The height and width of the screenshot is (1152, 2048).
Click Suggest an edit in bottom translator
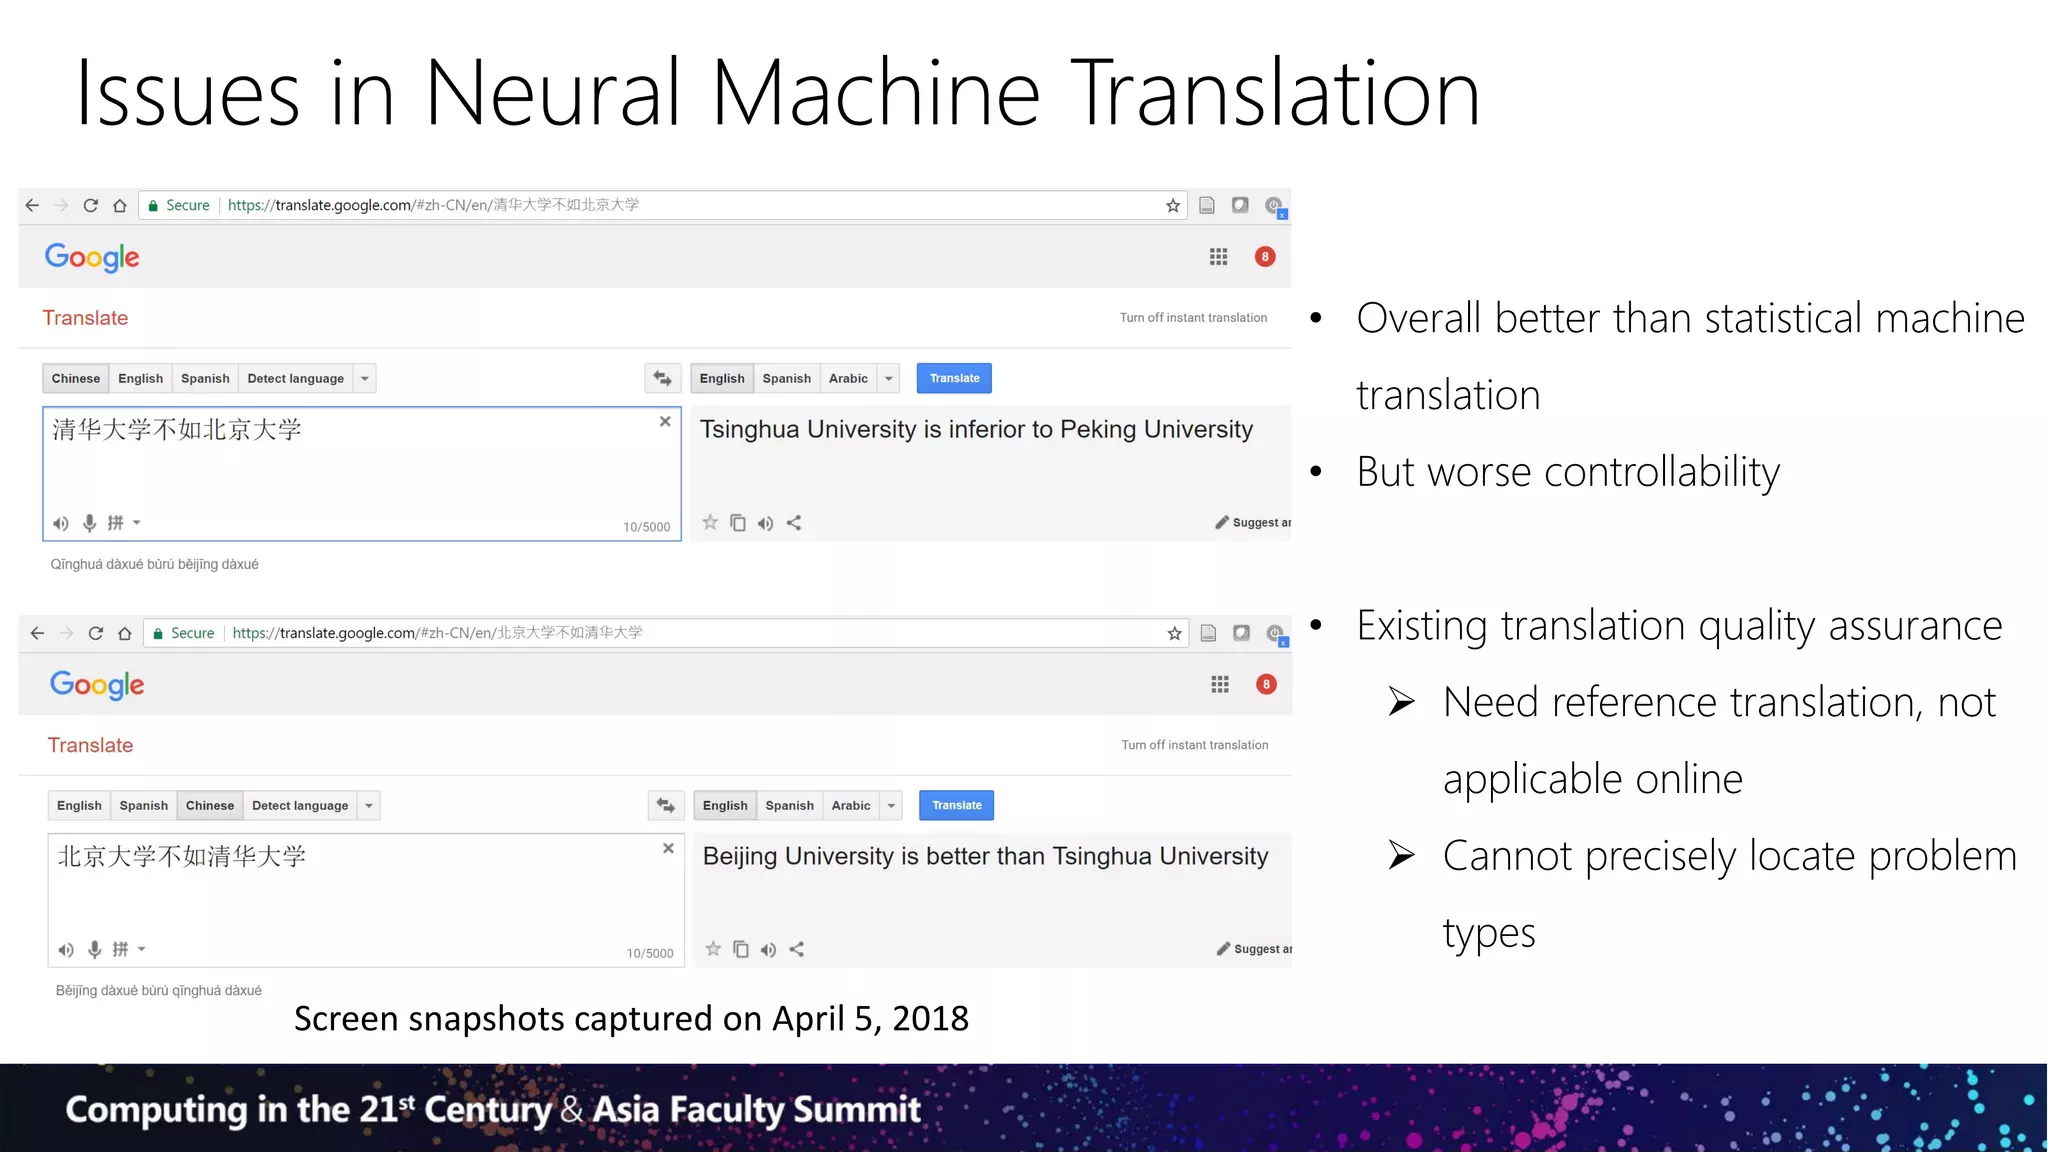point(1255,949)
